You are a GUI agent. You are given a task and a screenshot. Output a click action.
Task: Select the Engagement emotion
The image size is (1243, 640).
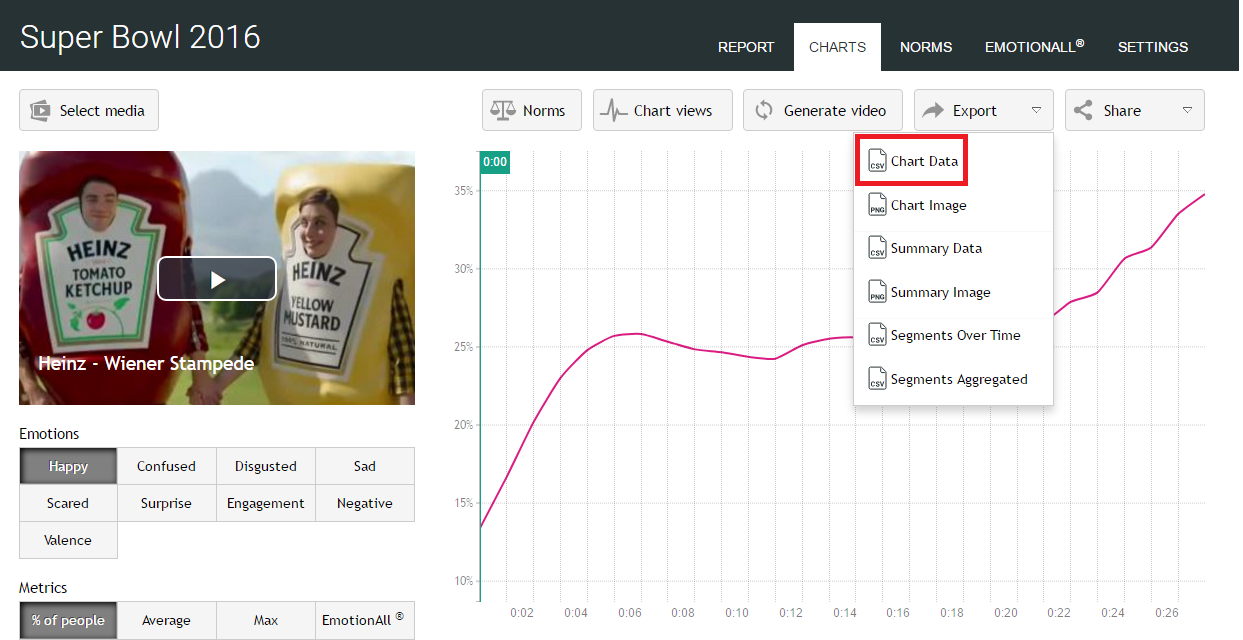tap(265, 503)
